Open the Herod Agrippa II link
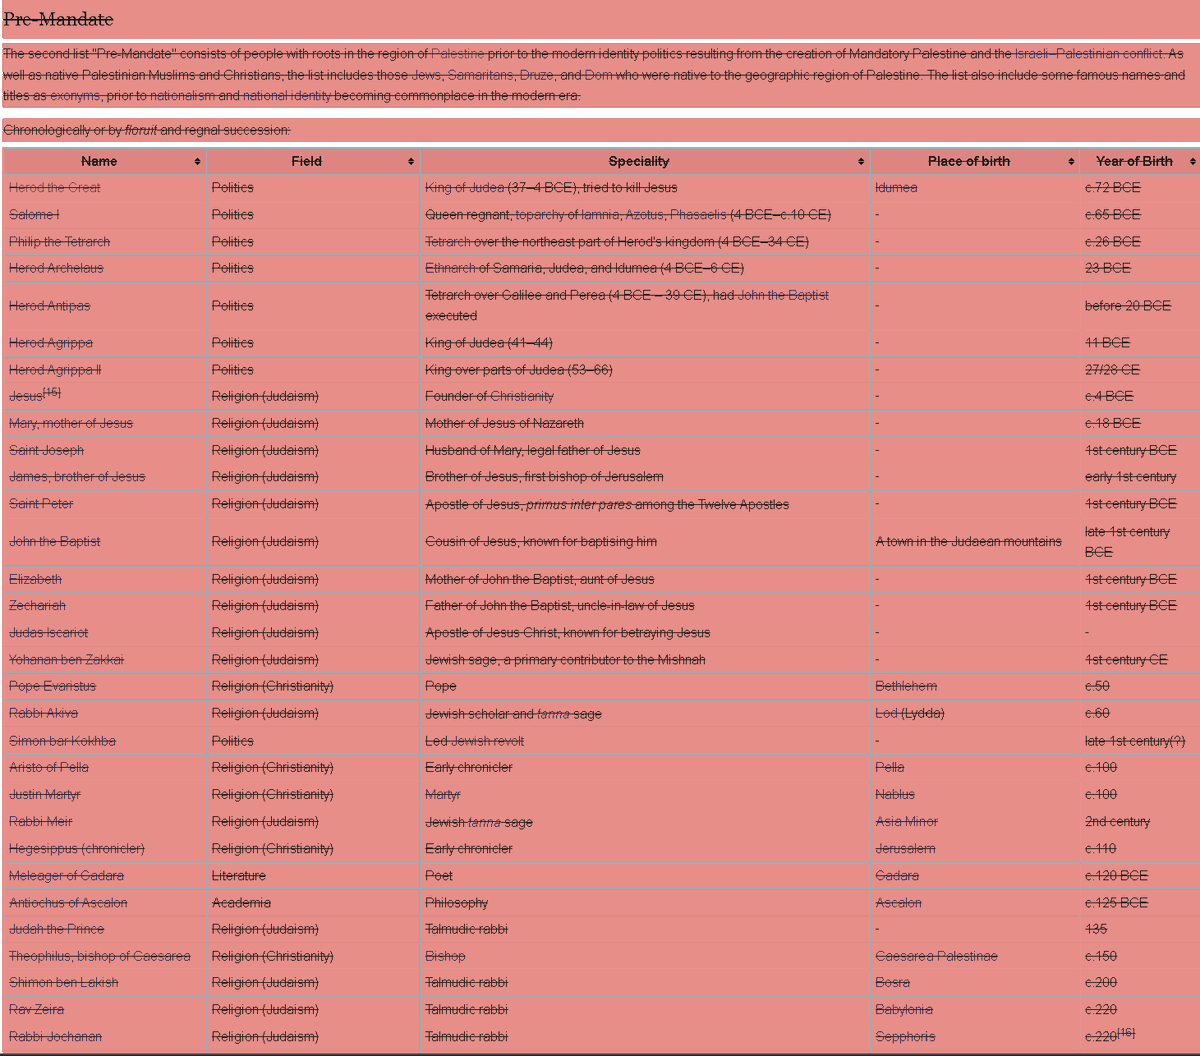The image size is (1200, 1056). coord(55,370)
